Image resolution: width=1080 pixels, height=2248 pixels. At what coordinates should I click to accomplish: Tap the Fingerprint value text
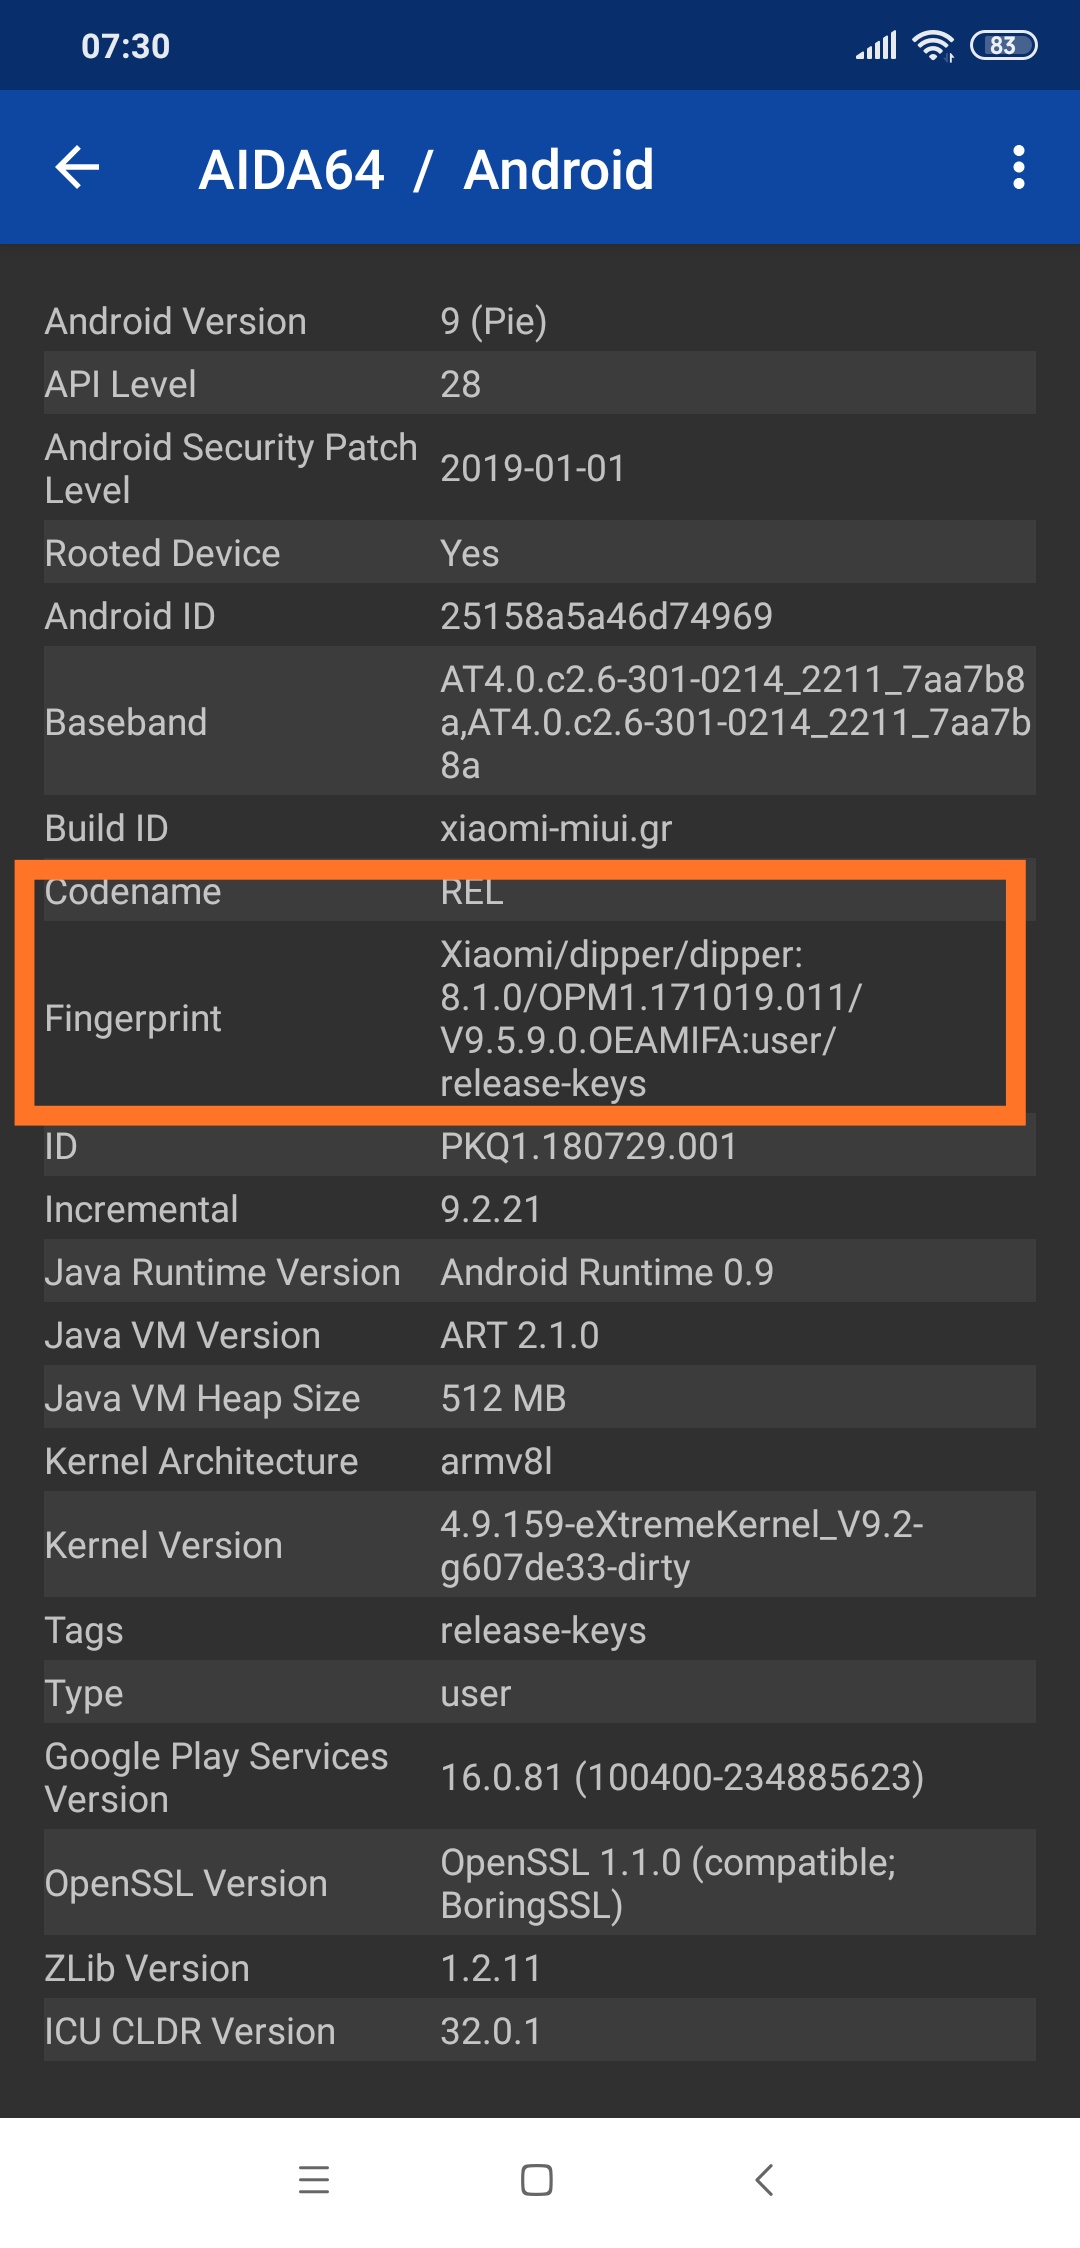650,1018
